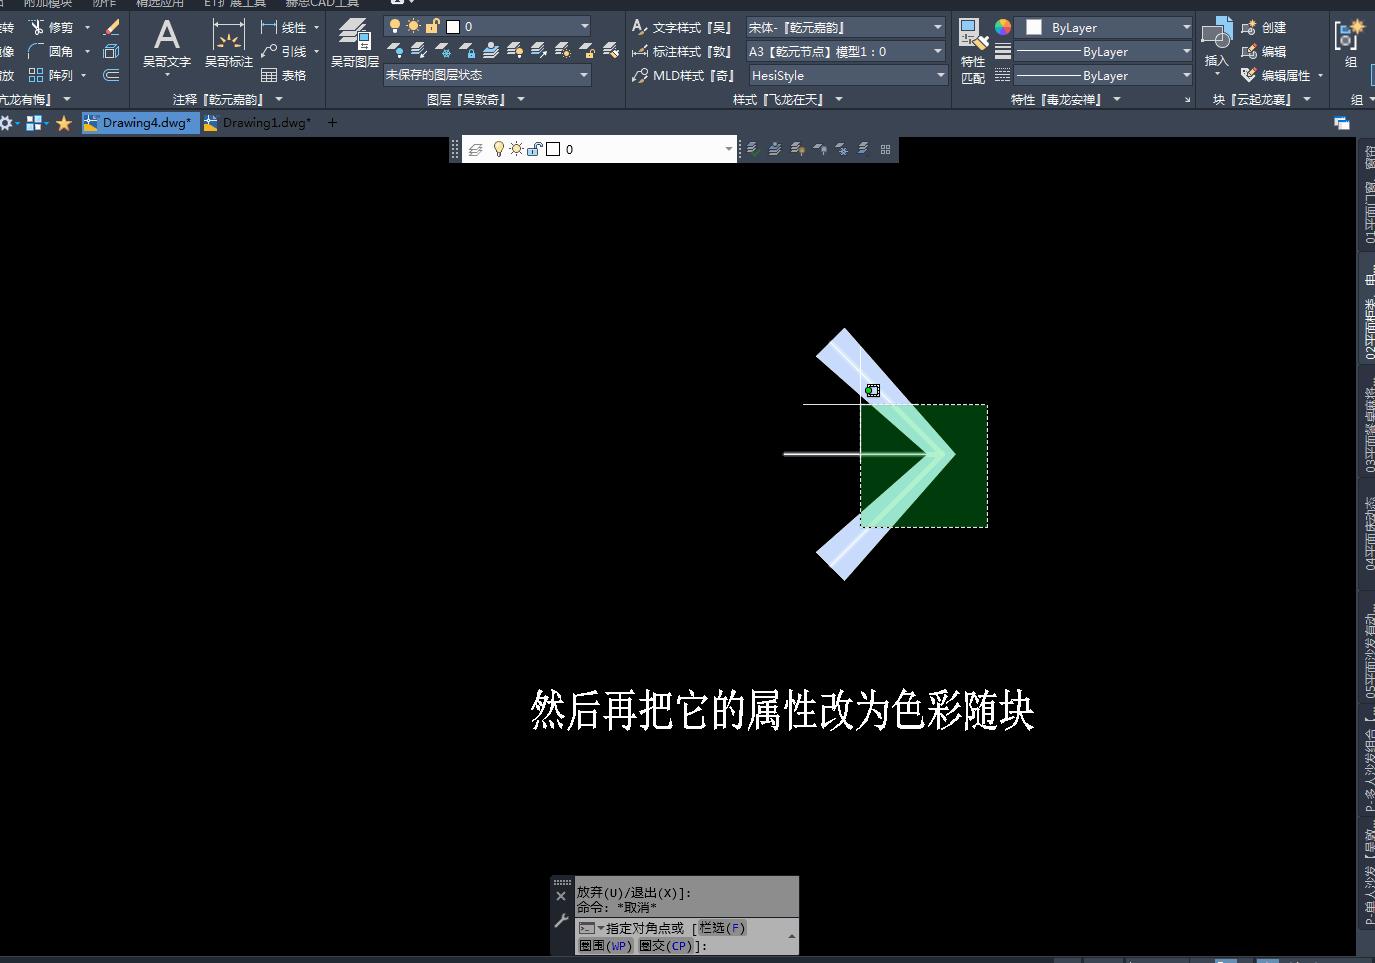The width and height of the screenshot is (1375, 963).
Task: Open the 吴哥图层 layer properties icon
Action: click(x=354, y=35)
